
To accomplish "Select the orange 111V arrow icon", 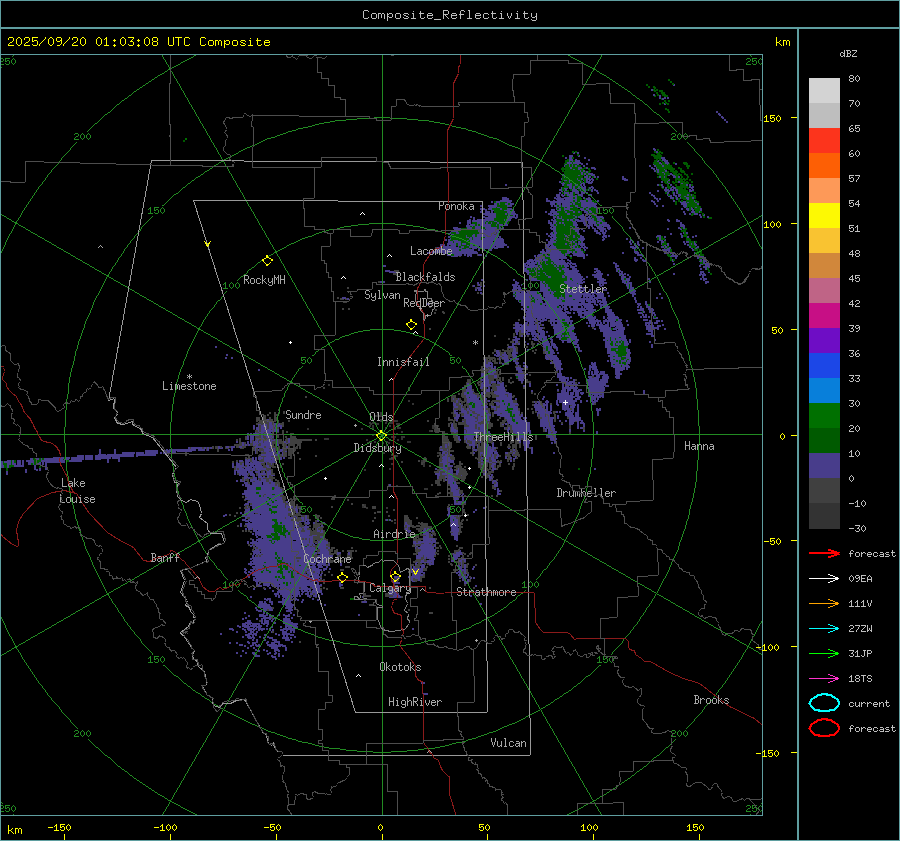I will coord(824,603).
